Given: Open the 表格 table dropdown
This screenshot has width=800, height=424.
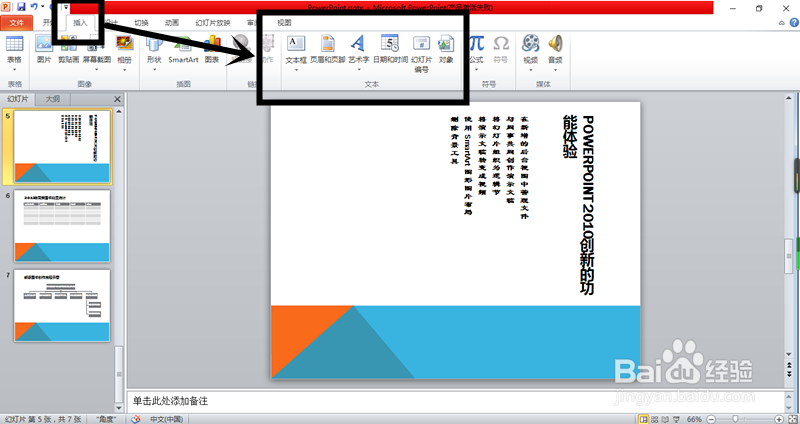Looking at the screenshot, I should click(x=14, y=69).
